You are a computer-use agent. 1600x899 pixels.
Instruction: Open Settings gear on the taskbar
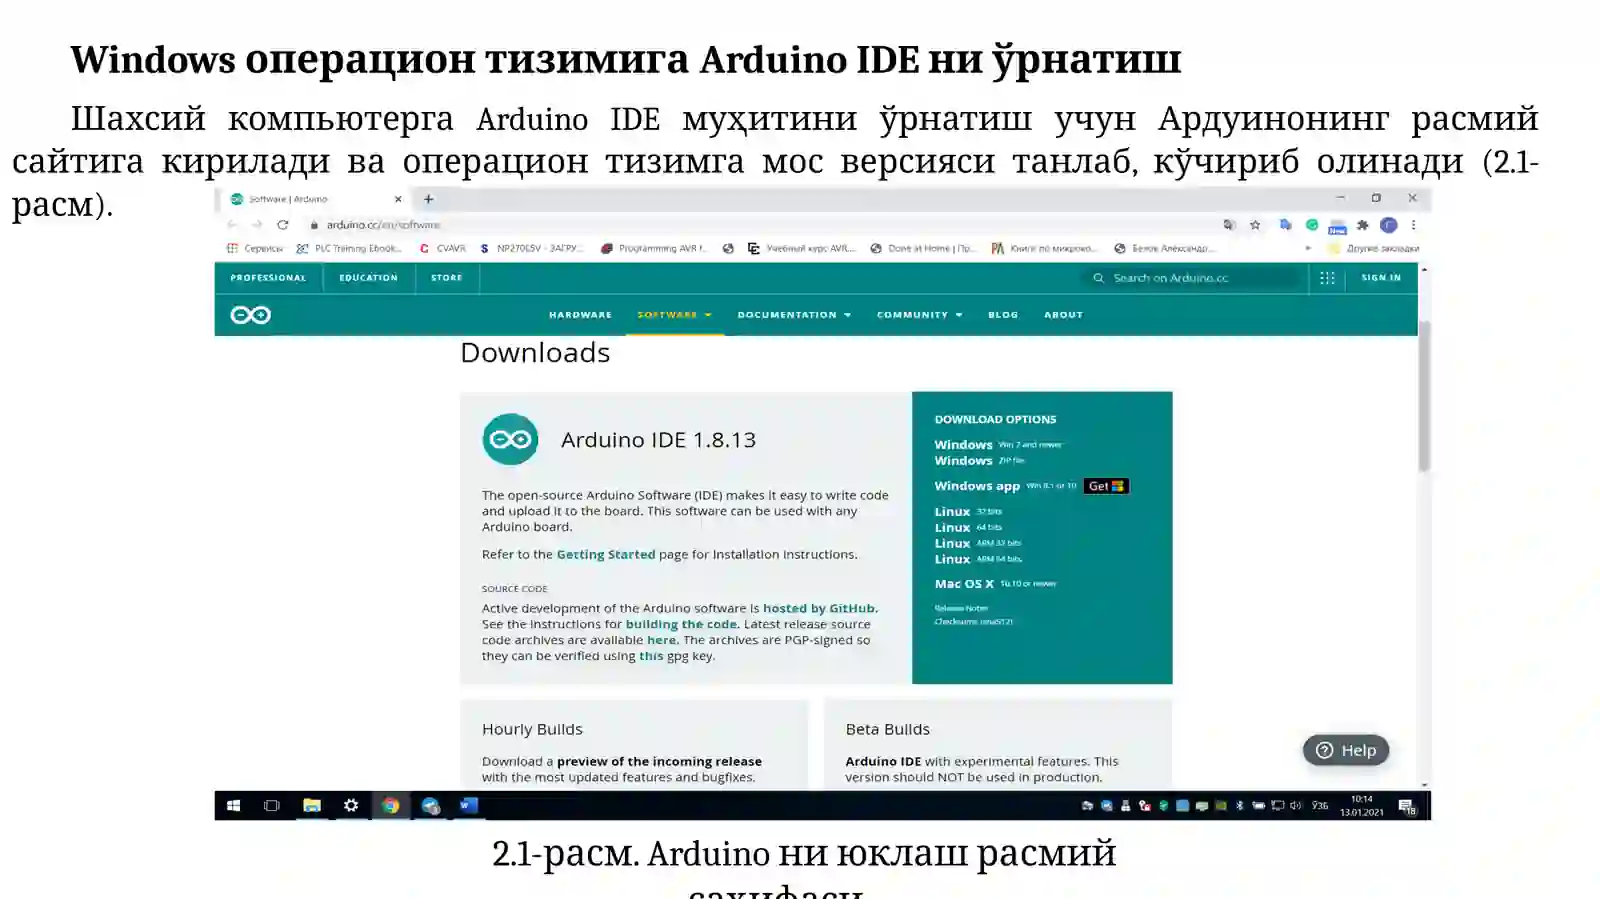[351, 805]
